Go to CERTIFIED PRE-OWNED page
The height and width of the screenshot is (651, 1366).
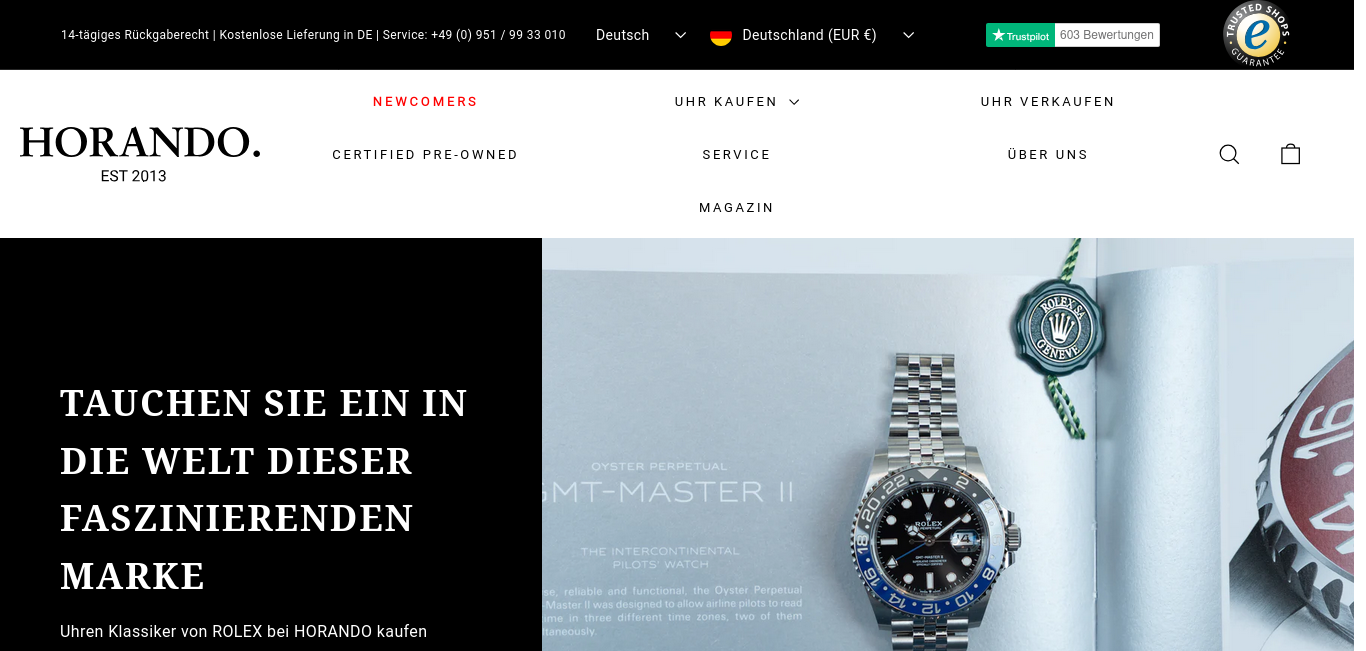(x=425, y=155)
